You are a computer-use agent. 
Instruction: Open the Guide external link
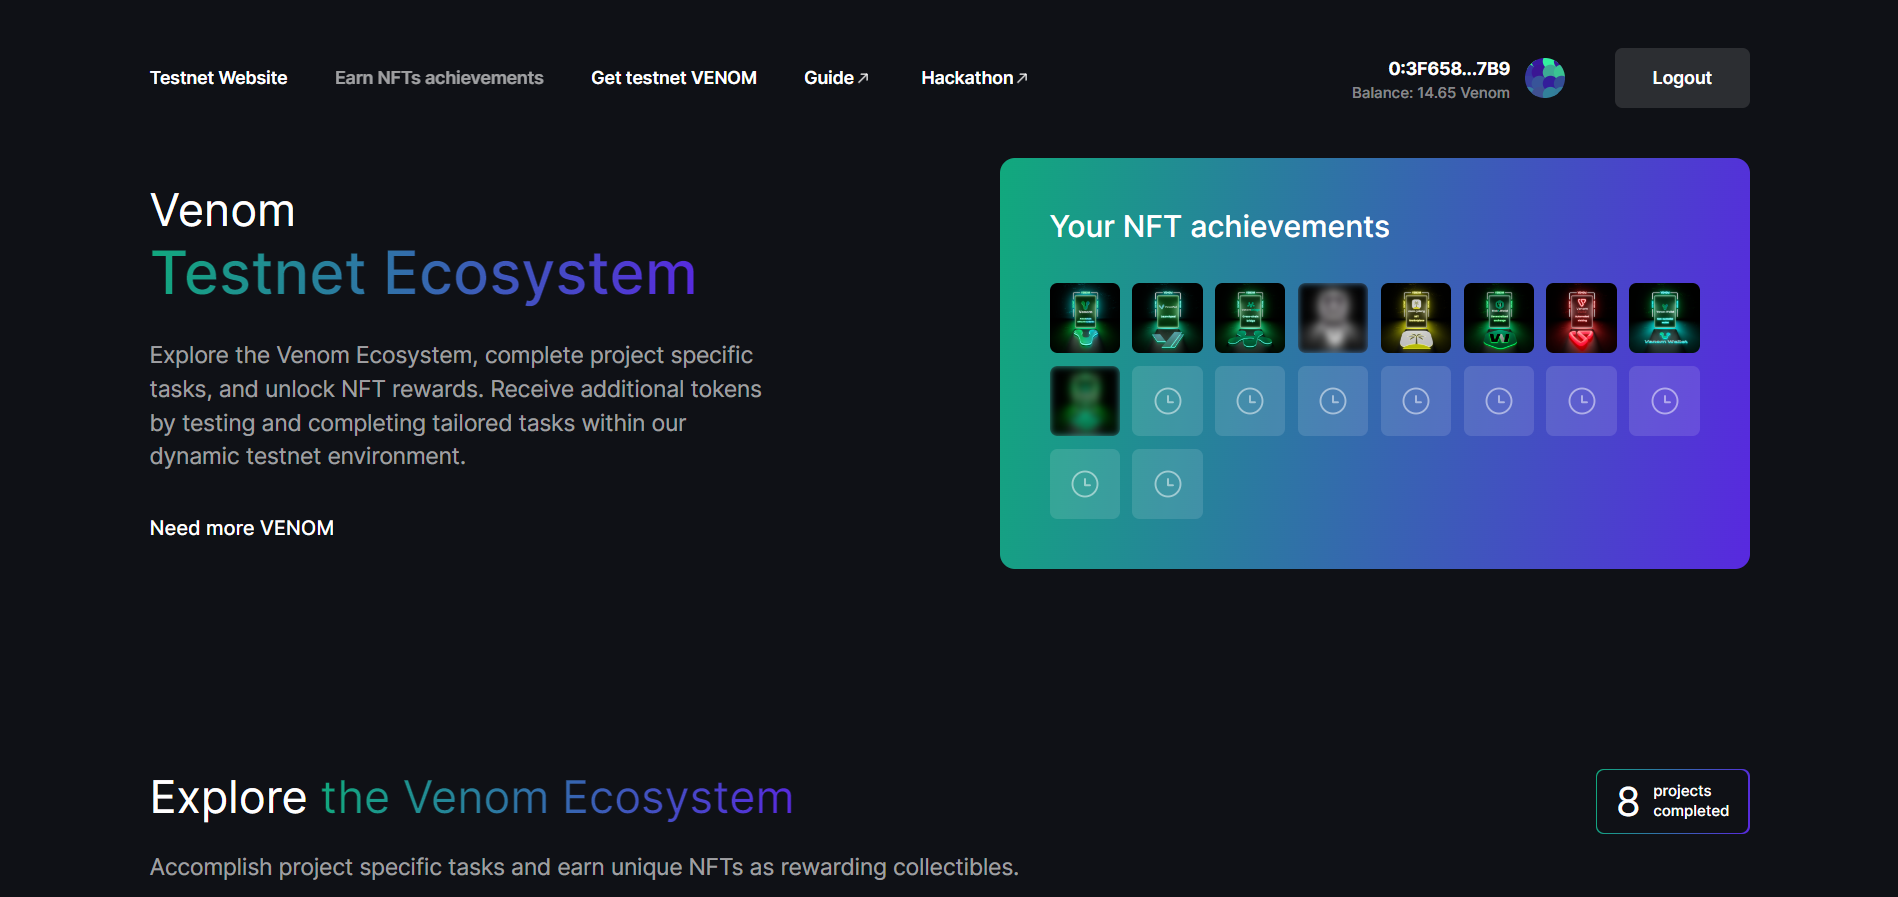point(836,78)
